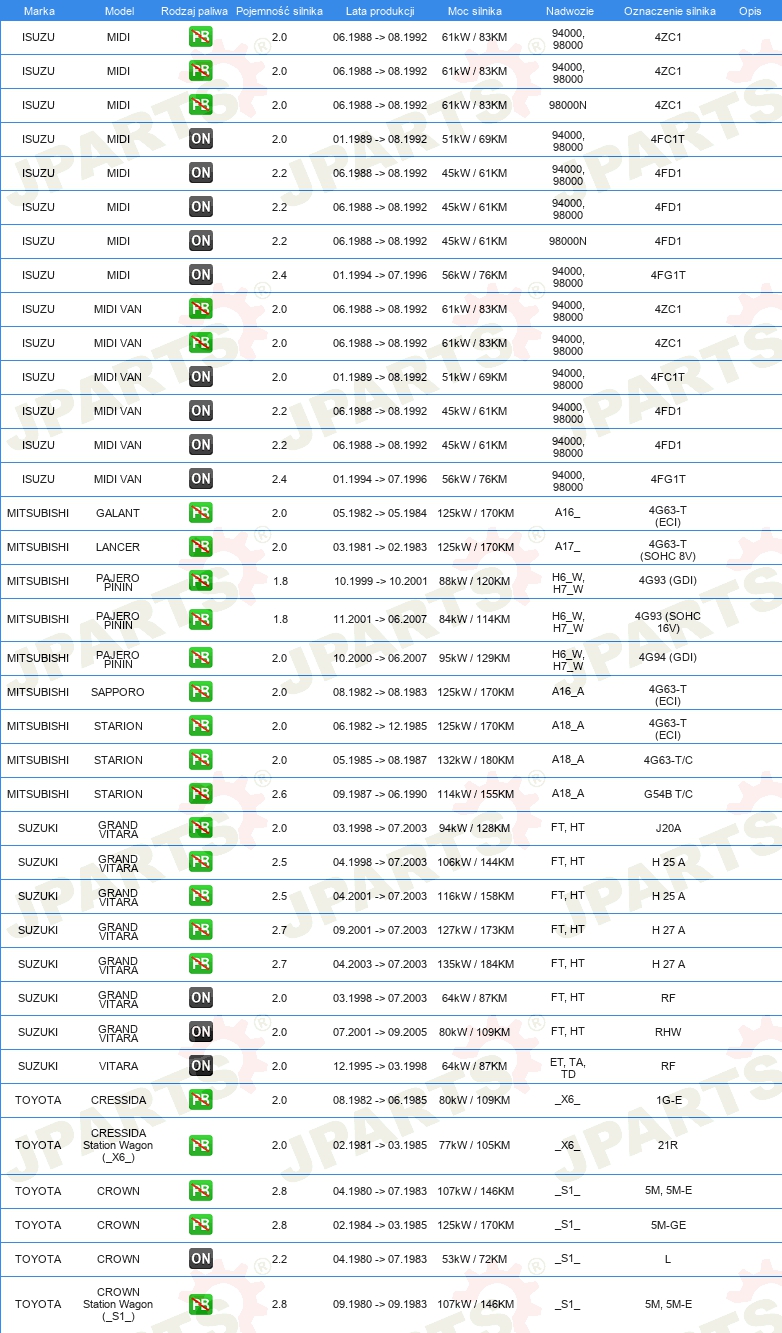782x1333 pixels.
Task: Click the ON diesel icon for MIDI VAN 4FG1T
Action: coord(201,479)
